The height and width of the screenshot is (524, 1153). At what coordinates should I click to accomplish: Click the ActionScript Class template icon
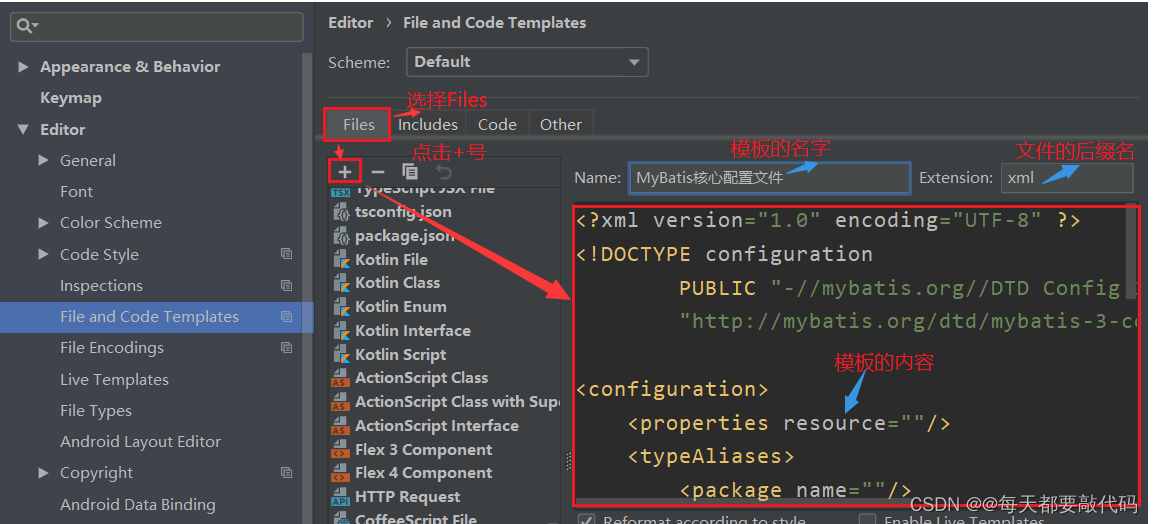coord(340,378)
